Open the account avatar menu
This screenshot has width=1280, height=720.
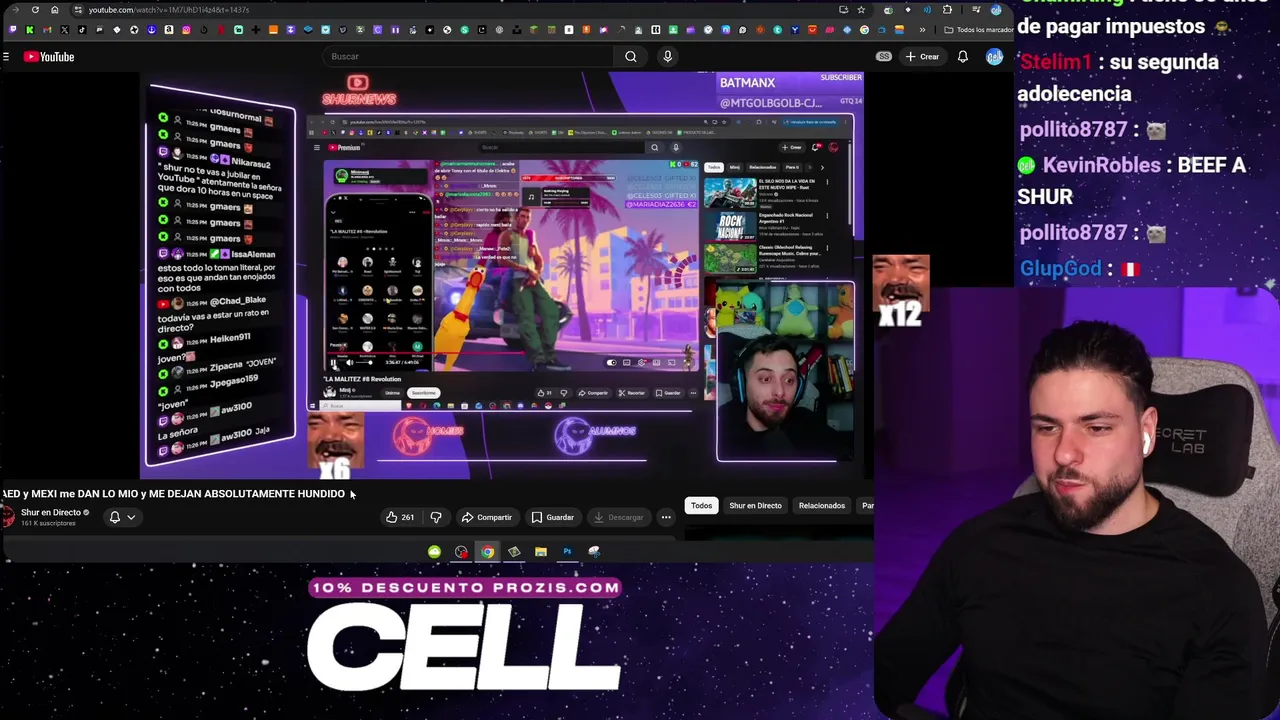994,57
